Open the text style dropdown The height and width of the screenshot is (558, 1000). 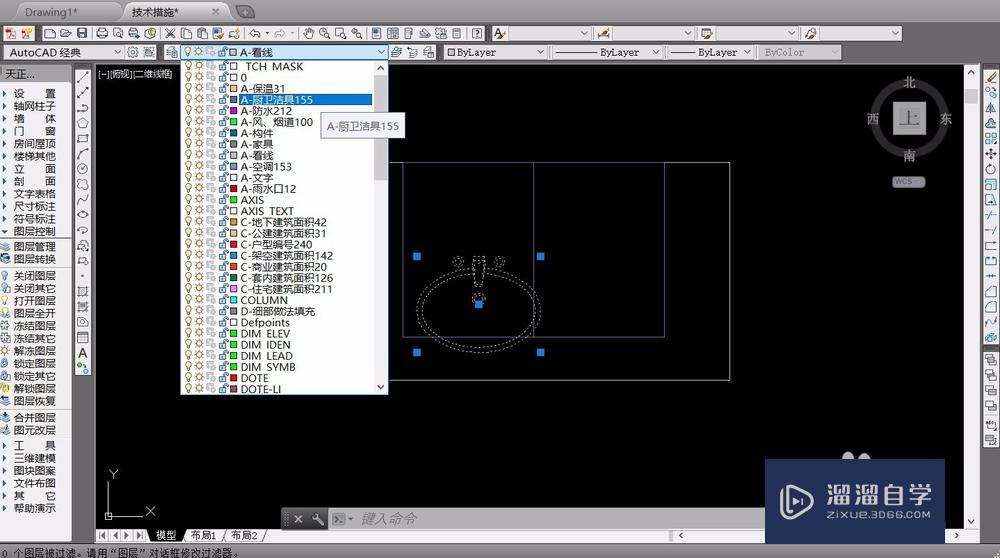[x=584, y=33]
